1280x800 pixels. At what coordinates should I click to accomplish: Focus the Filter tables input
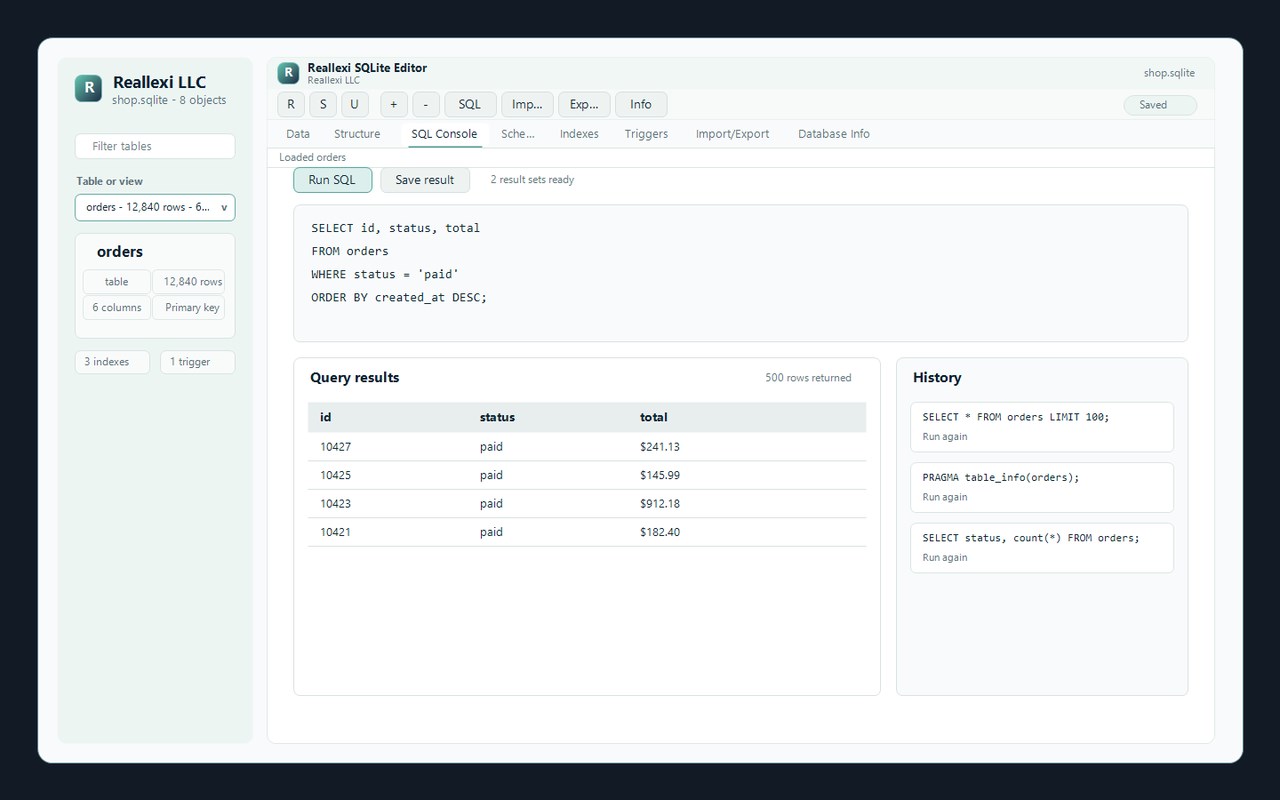[155, 146]
